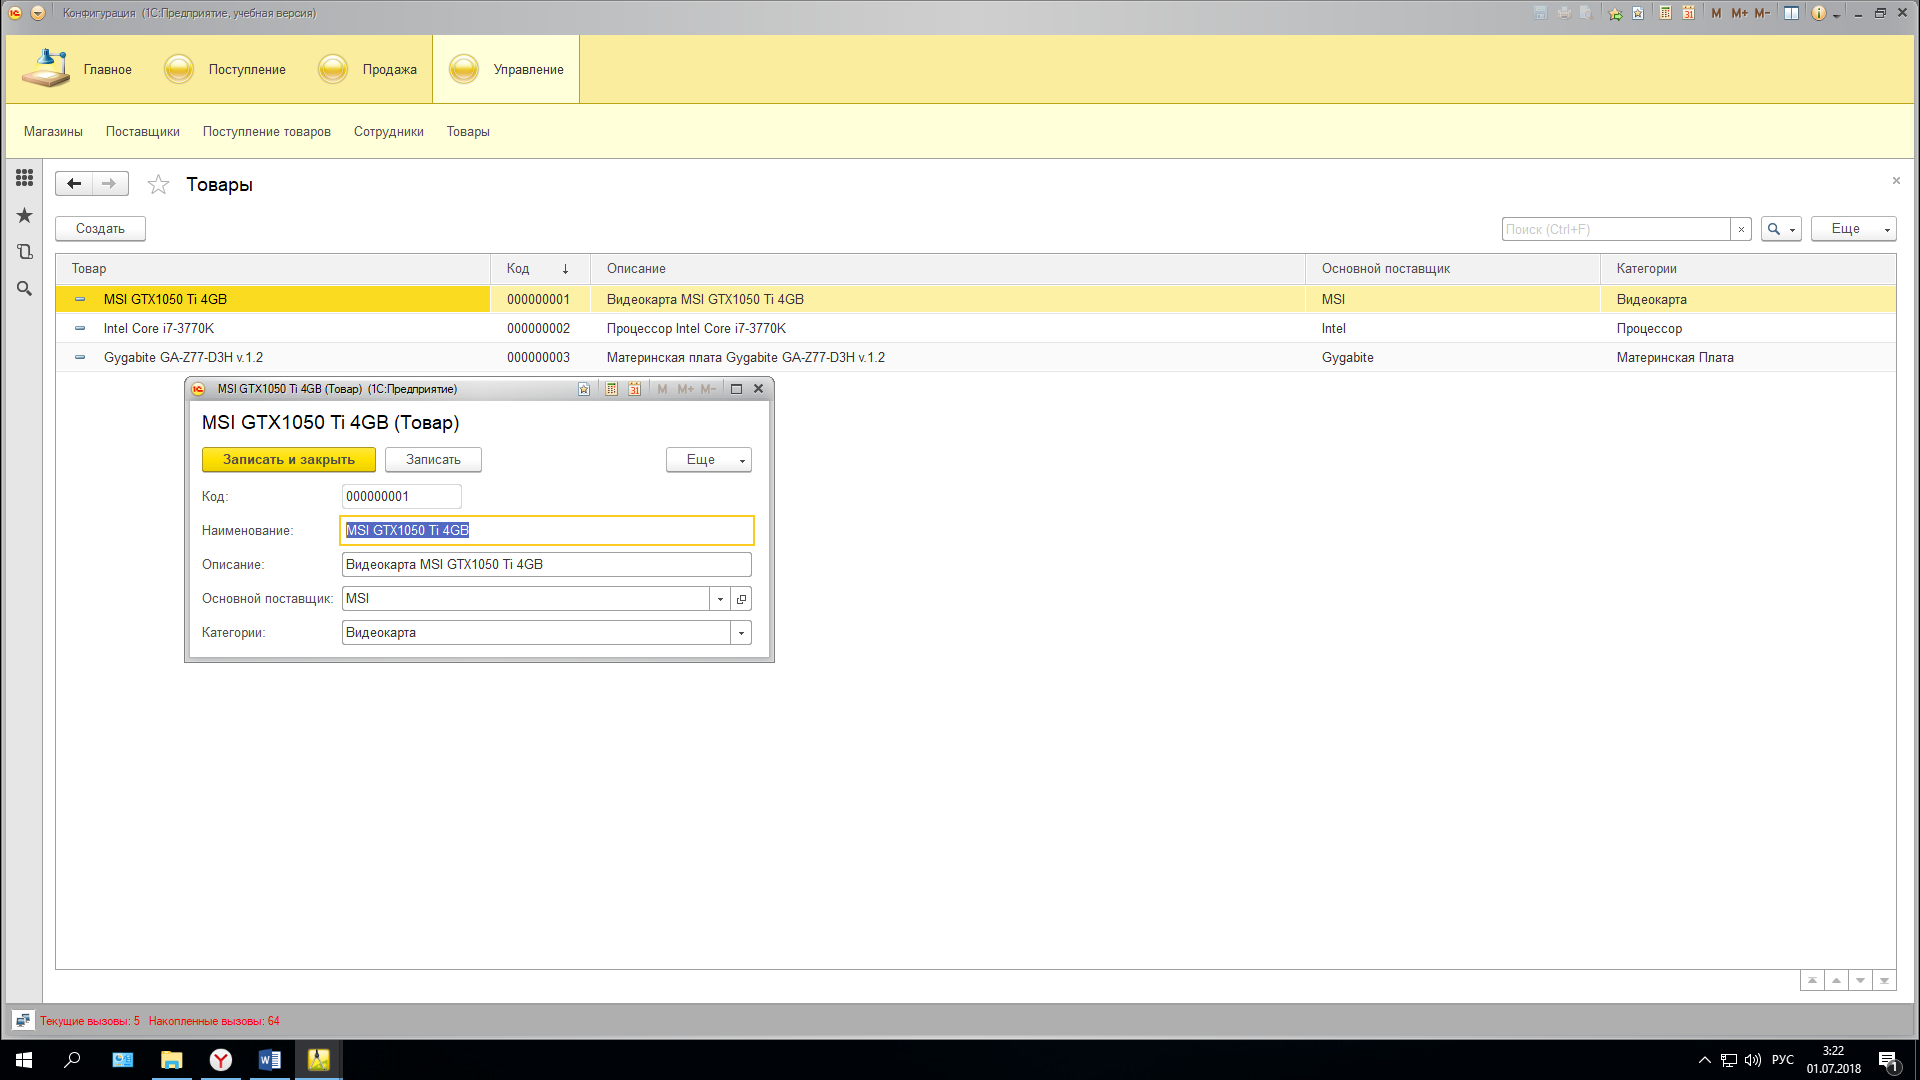The width and height of the screenshot is (1920, 1080).
Task: Open the search magnifier dropdown button
Action: [1781, 229]
